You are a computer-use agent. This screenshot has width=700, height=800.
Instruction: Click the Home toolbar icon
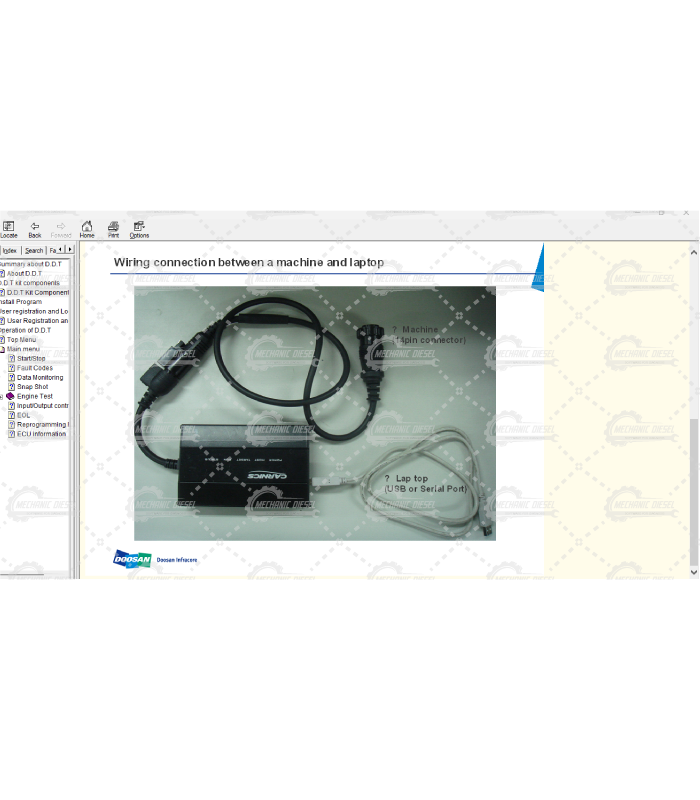point(87,229)
